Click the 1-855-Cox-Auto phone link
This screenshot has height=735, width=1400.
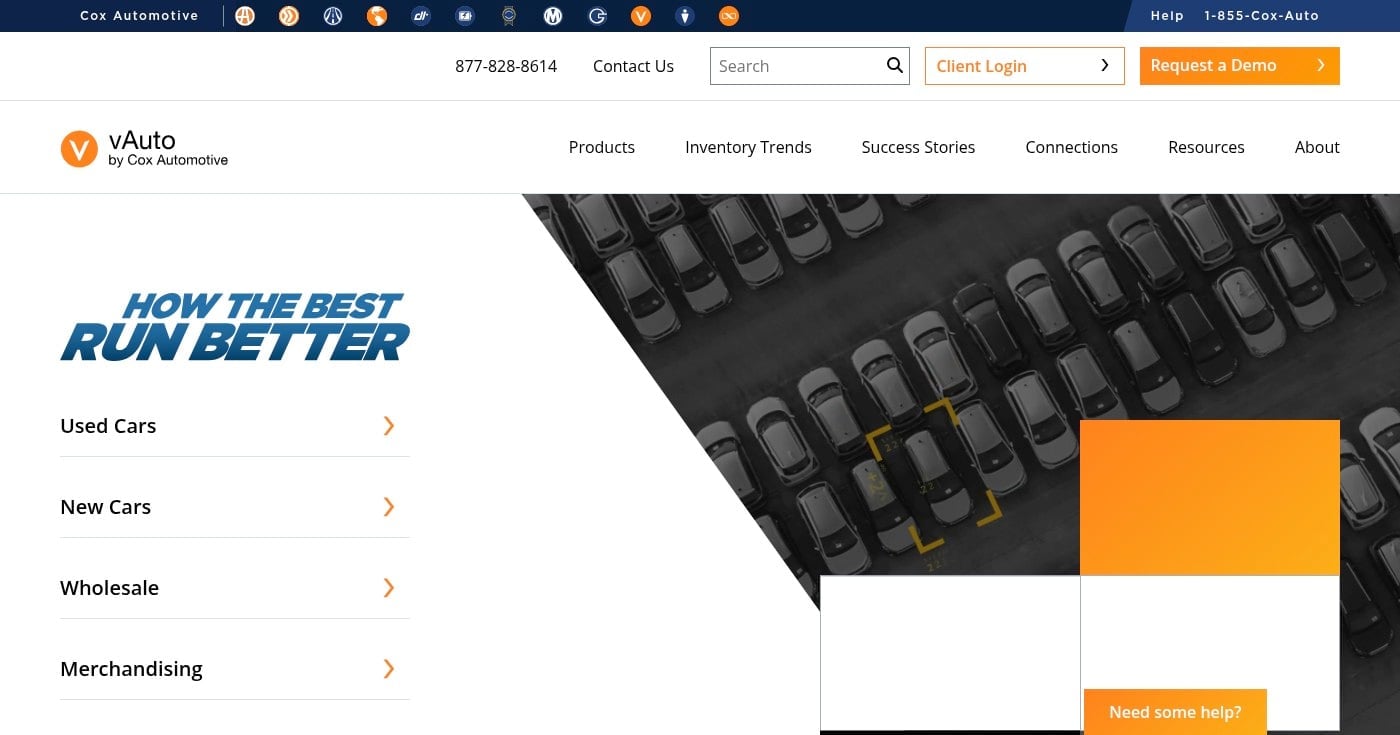point(1261,16)
